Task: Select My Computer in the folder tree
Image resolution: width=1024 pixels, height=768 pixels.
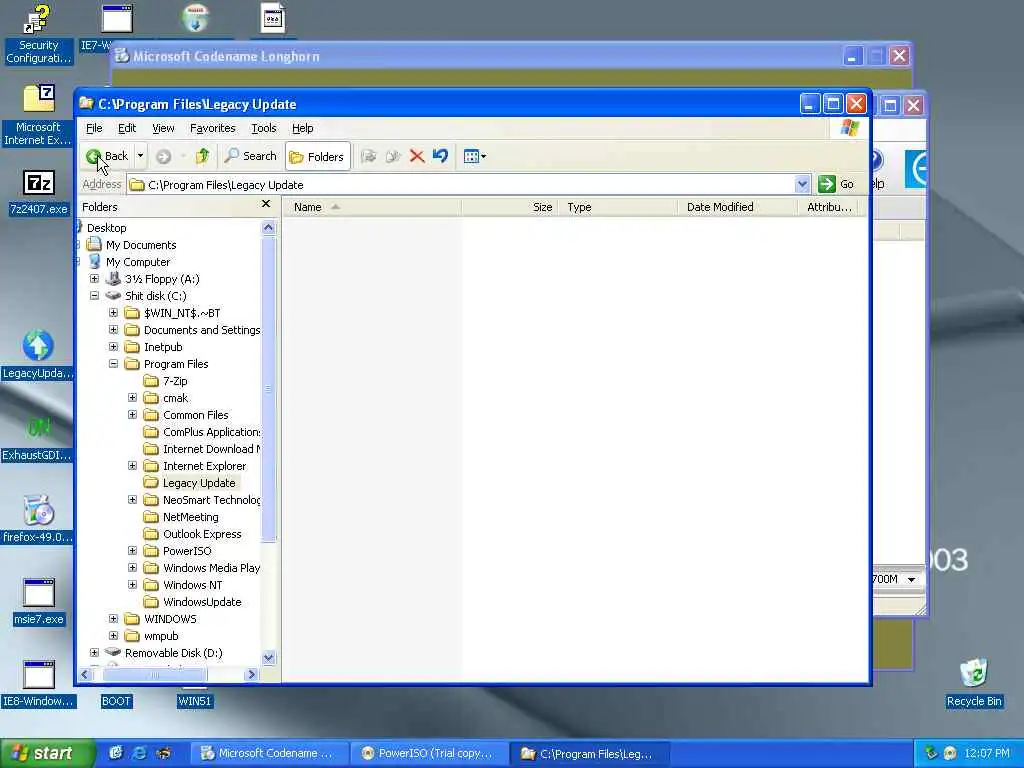Action: 138,262
